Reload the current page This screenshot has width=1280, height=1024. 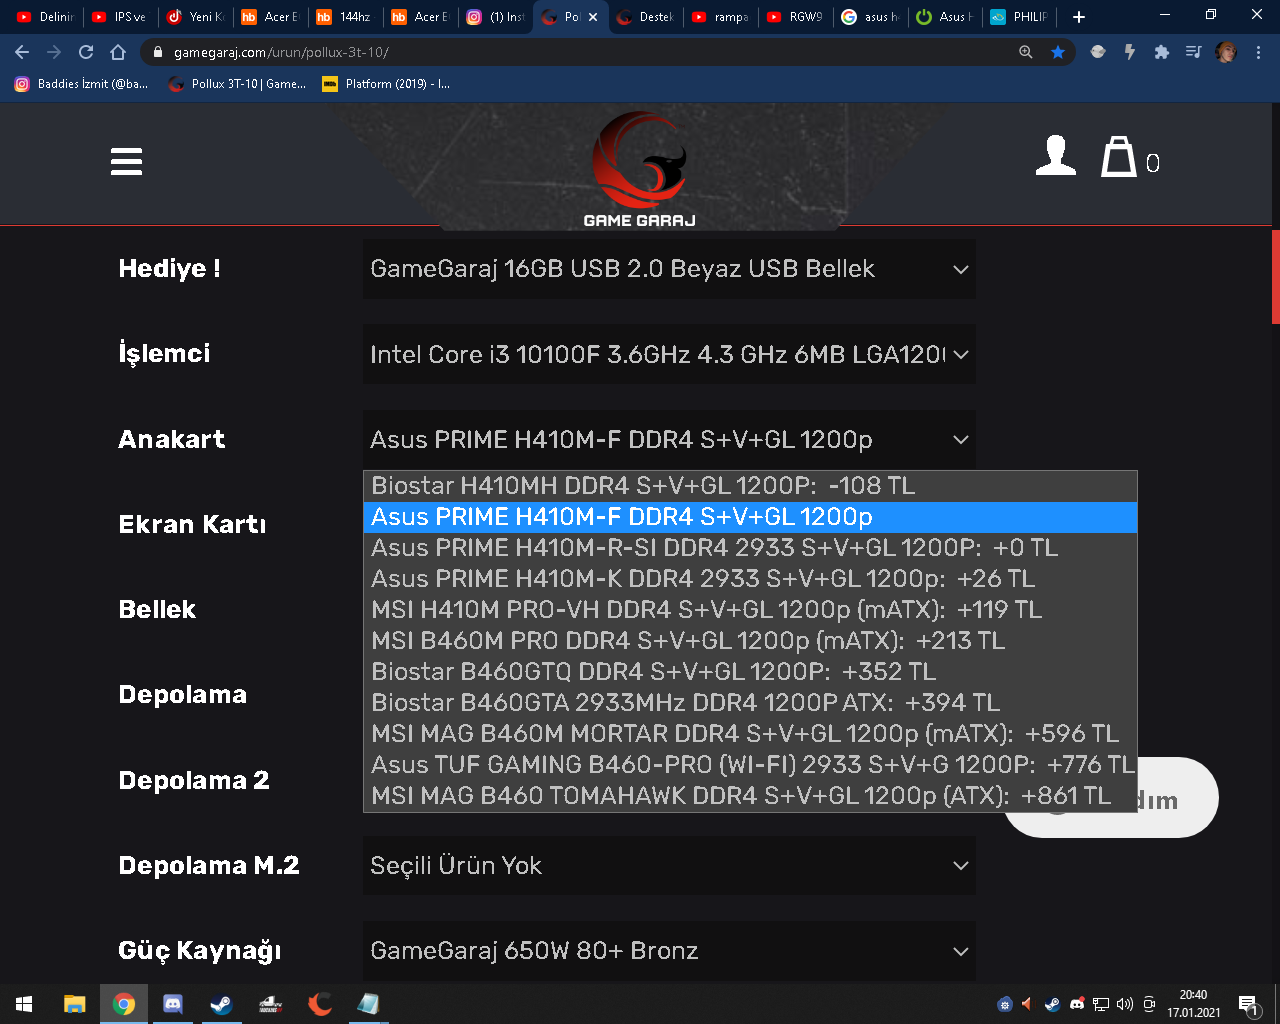pos(86,52)
